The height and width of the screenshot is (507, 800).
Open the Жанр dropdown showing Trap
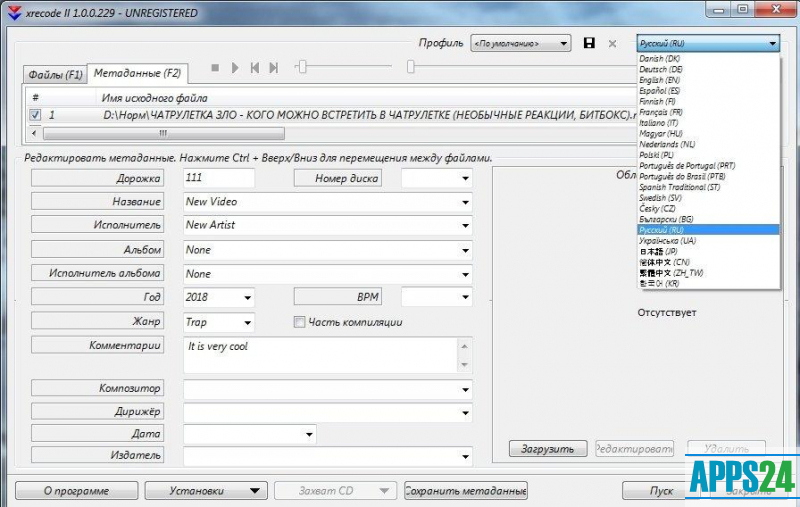coord(219,322)
